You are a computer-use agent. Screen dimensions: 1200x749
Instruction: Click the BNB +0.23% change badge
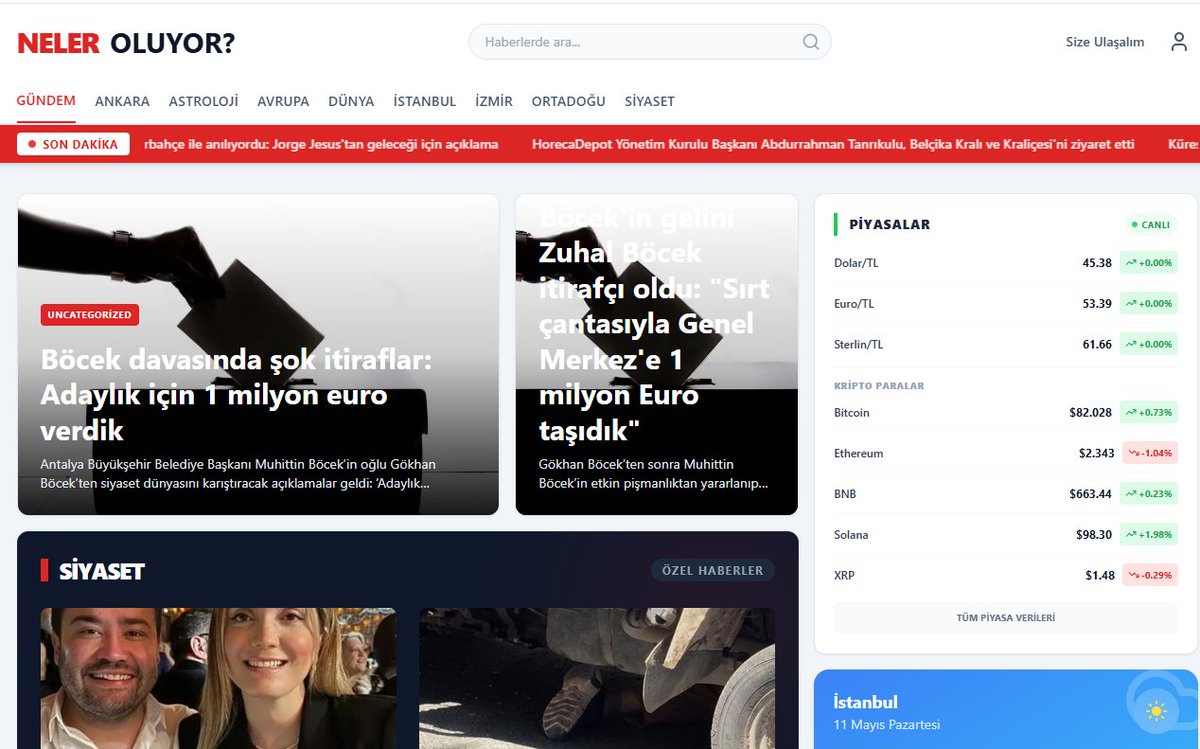coord(1148,494)
